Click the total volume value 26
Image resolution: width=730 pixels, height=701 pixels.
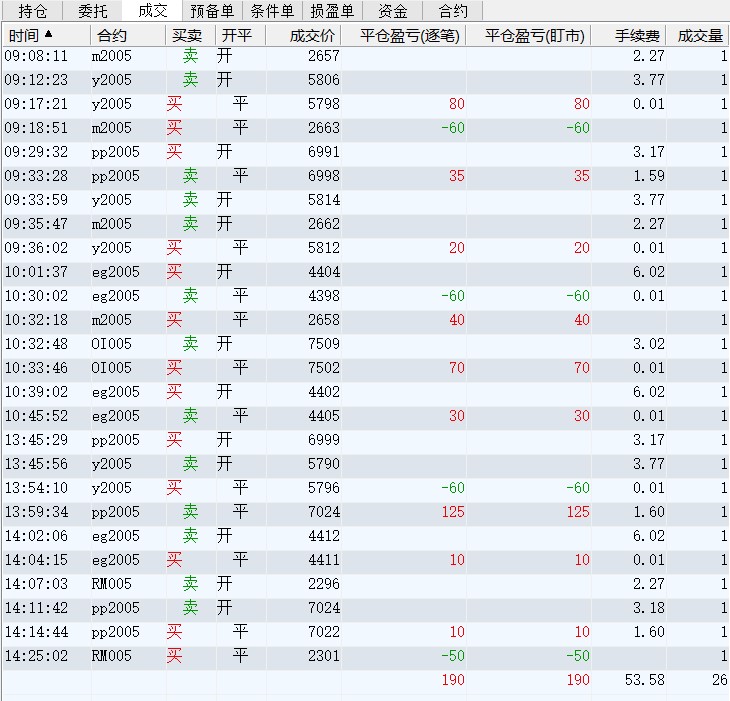(x=719, y=680)
